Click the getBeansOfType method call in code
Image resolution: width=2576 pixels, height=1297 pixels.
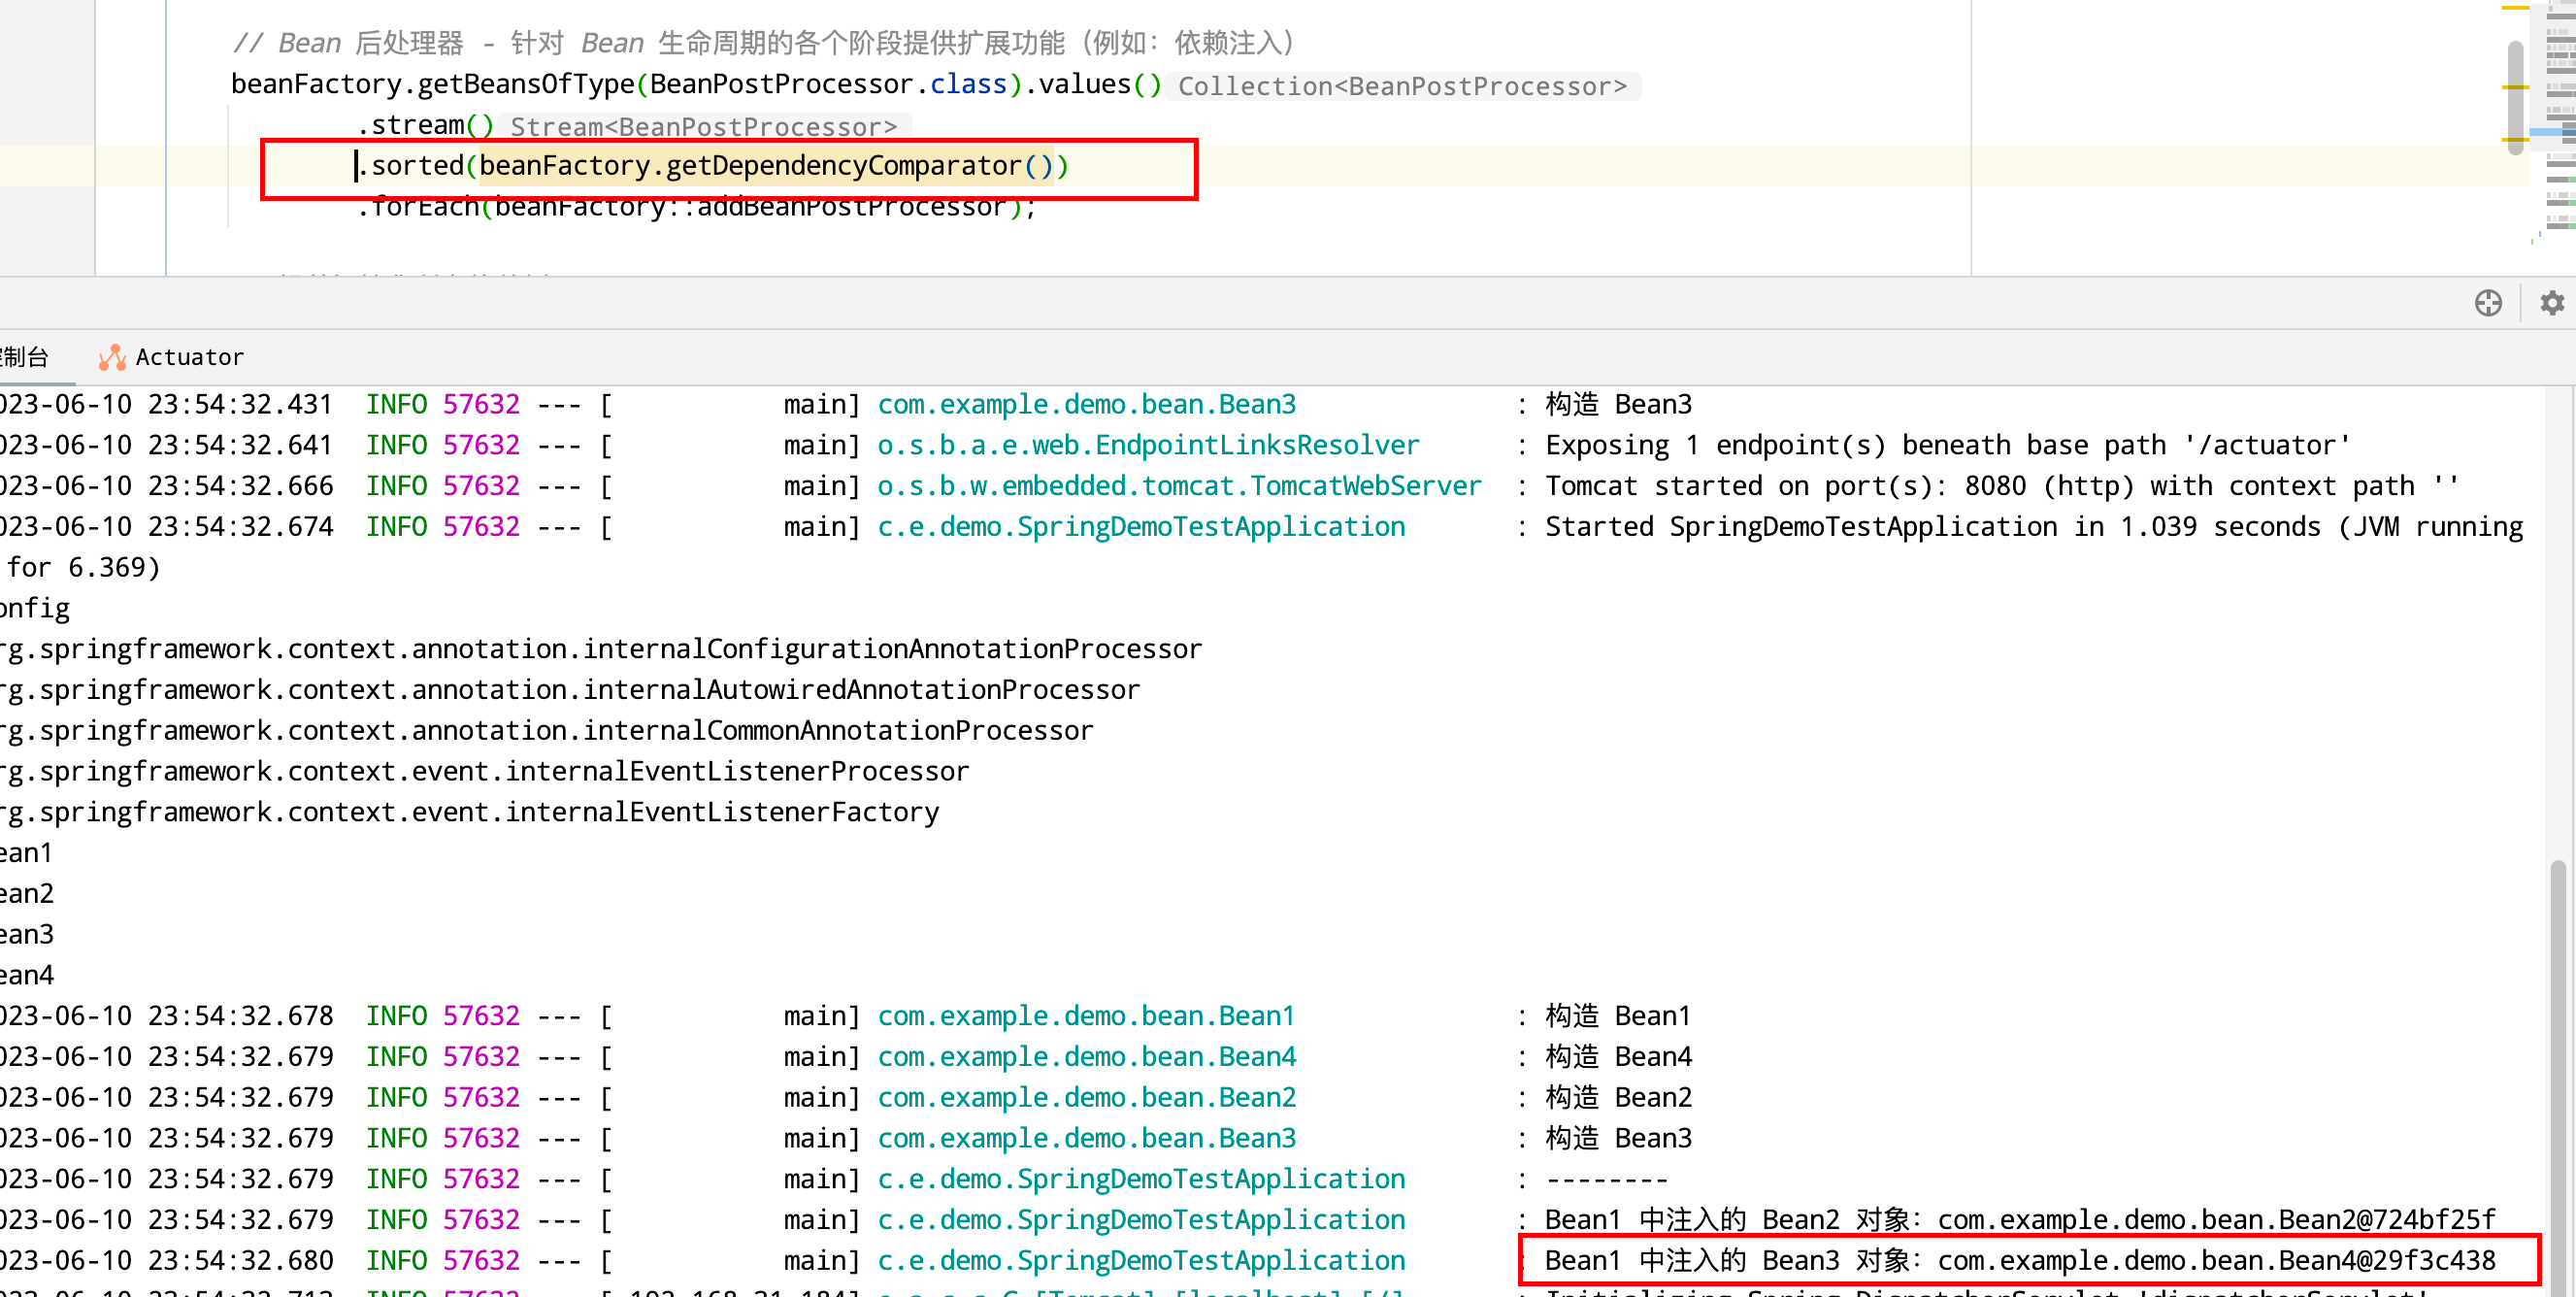526,84
